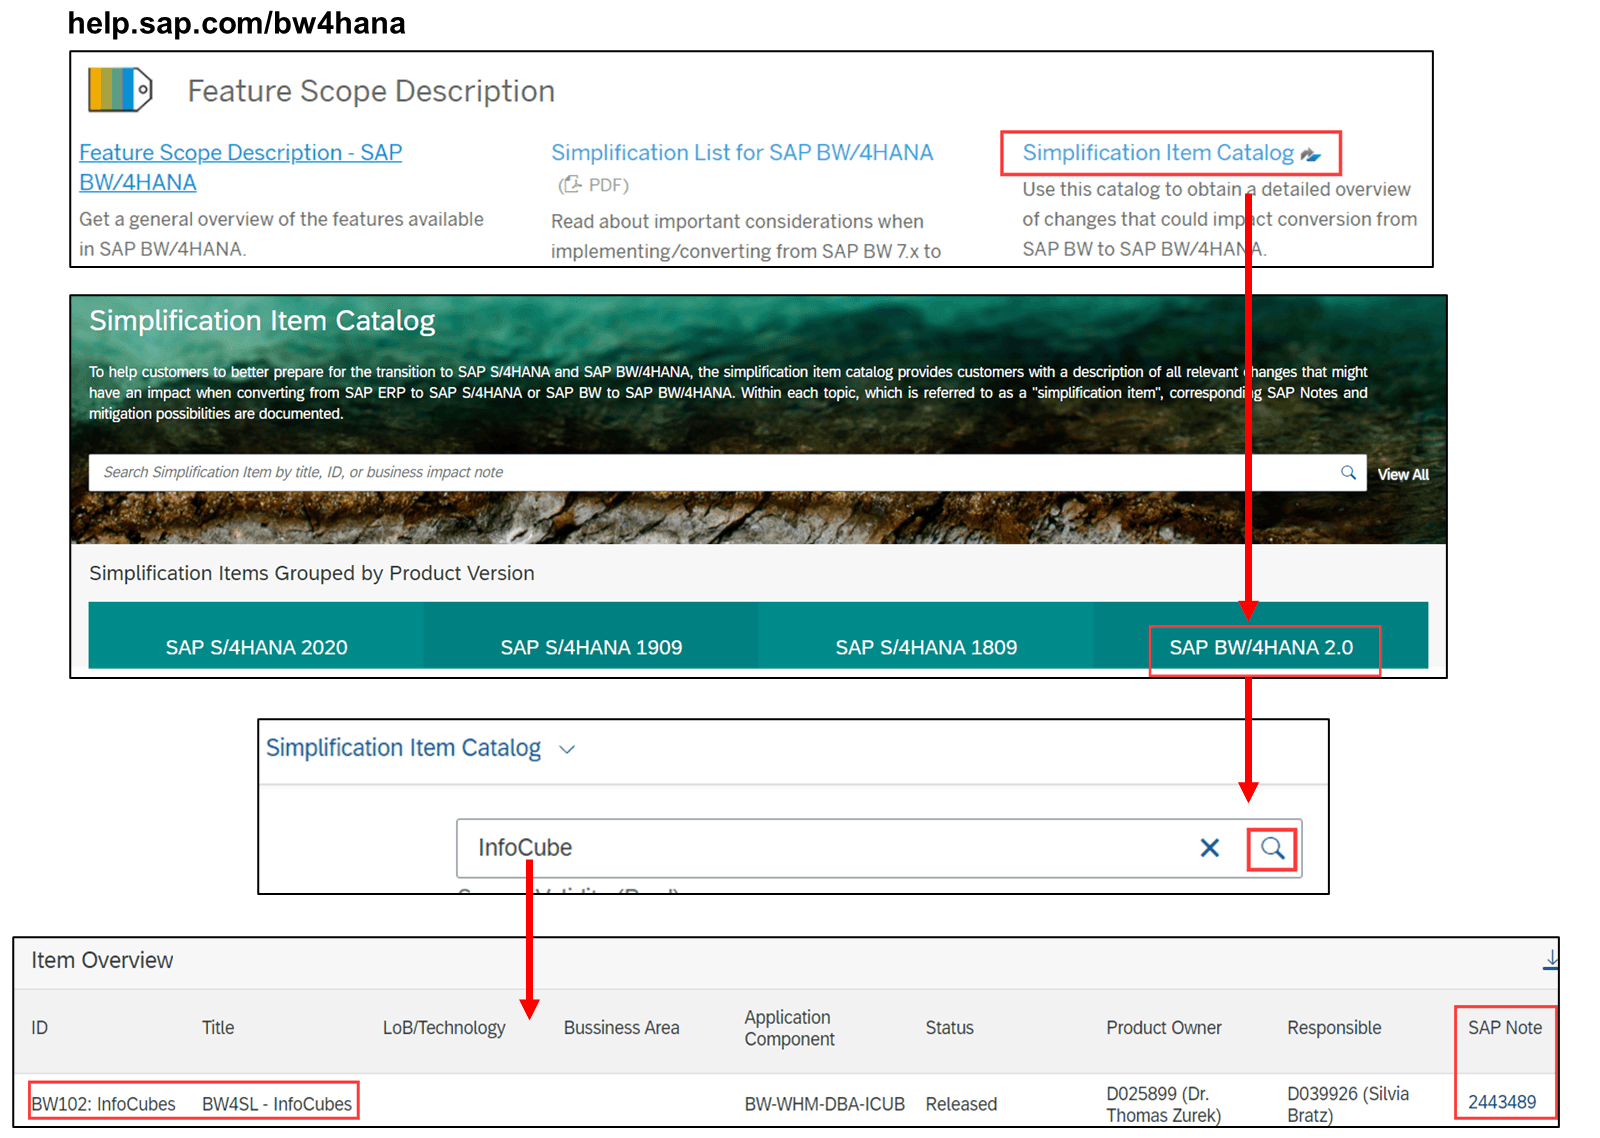This screenshot has height=1138, width=1600.
Task: Expand the Simplification Item Catalog chevron
Action: click(x=567, y=749)
